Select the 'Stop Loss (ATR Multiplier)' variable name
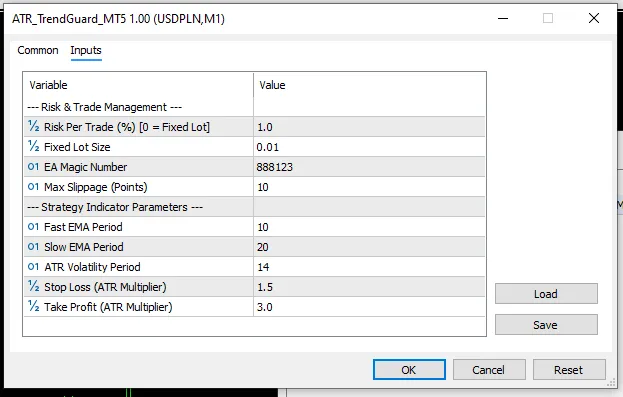 click(105, 287)
